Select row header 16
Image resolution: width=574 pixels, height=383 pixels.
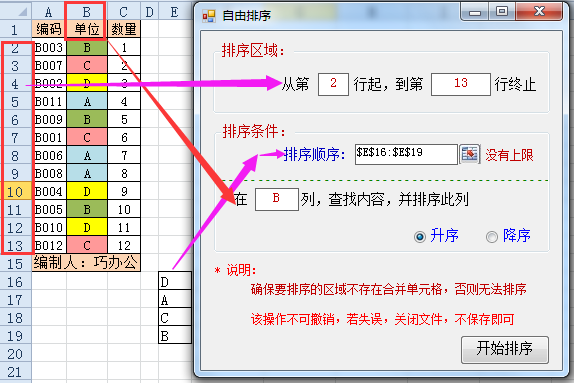[15, 282]
